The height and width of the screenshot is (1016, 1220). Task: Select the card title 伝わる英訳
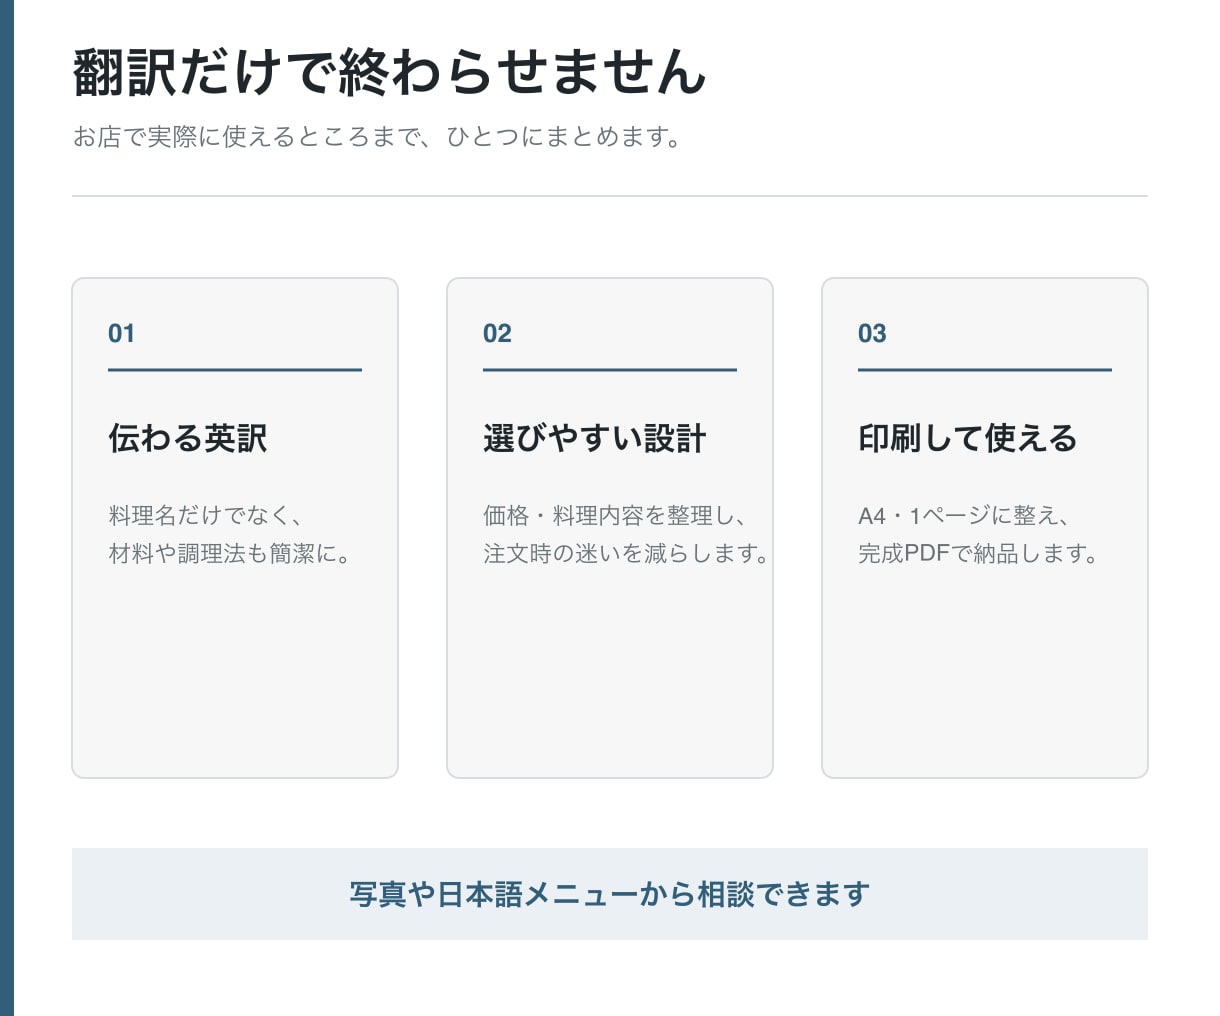click(188, 438)
